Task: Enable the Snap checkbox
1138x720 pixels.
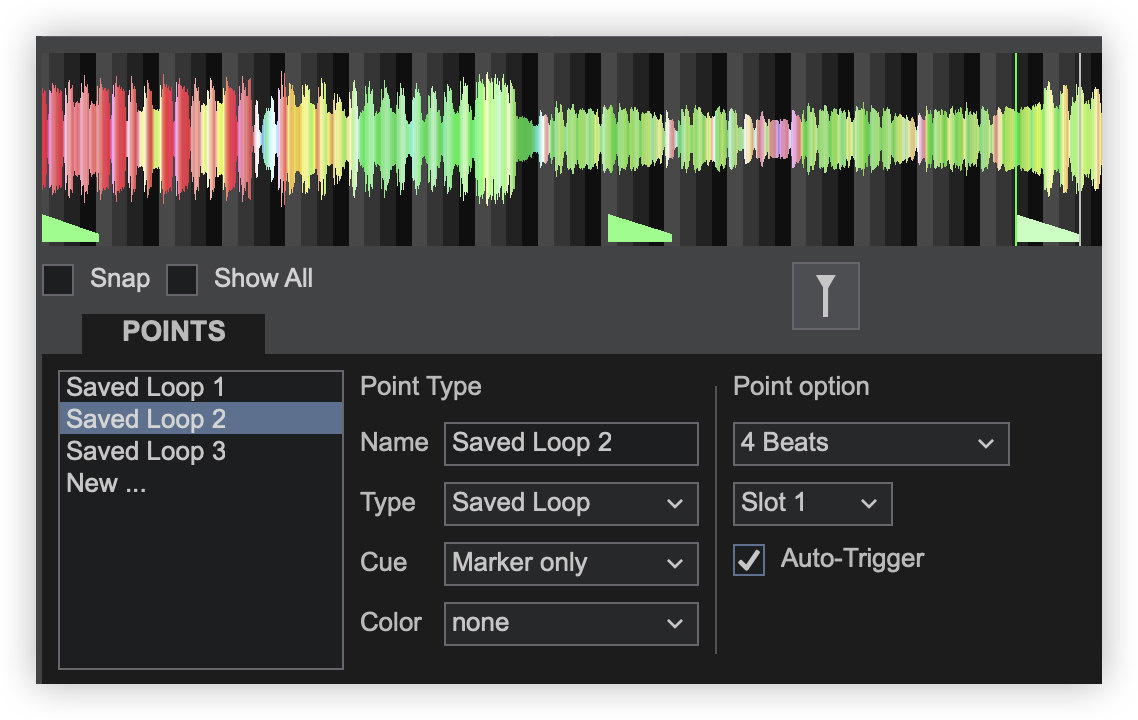Action: 59,280
